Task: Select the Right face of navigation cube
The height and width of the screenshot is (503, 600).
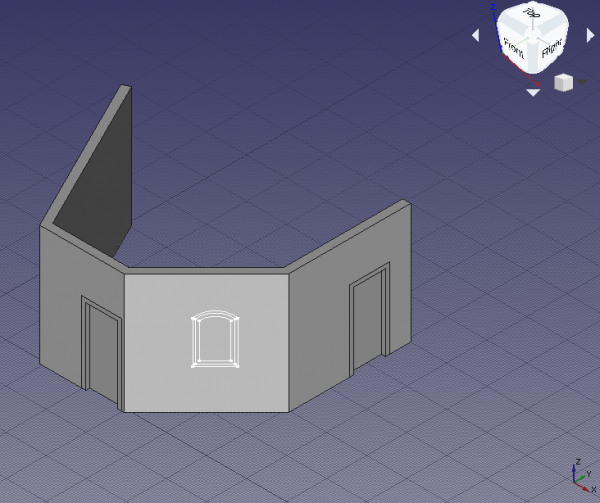Action: click(551, 49)
